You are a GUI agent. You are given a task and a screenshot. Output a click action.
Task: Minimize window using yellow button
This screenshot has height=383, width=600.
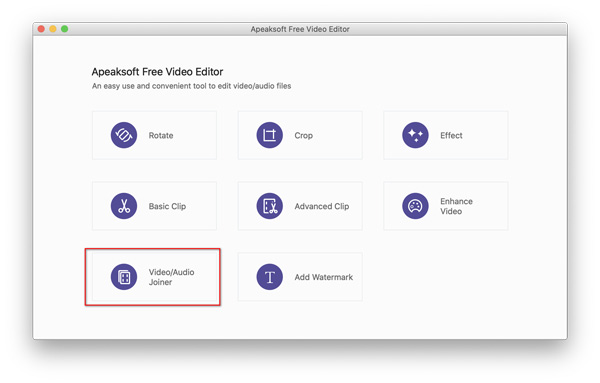53,29
